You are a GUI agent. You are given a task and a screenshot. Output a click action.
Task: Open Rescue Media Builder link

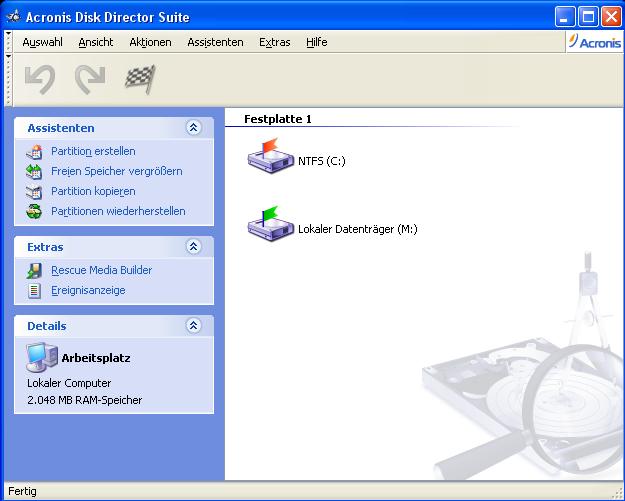coord(102,270)
